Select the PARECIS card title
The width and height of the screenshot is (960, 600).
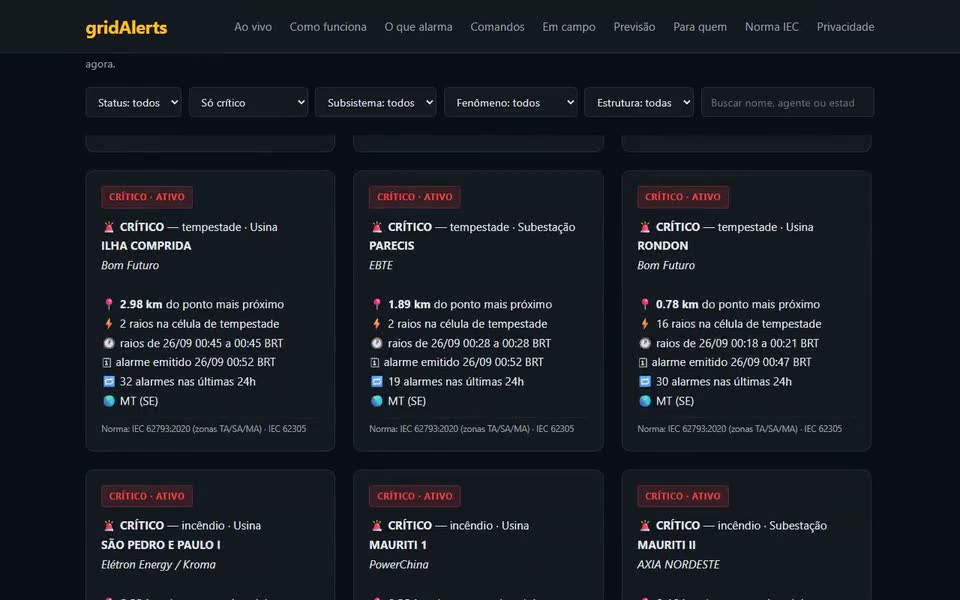coord(392,246)
